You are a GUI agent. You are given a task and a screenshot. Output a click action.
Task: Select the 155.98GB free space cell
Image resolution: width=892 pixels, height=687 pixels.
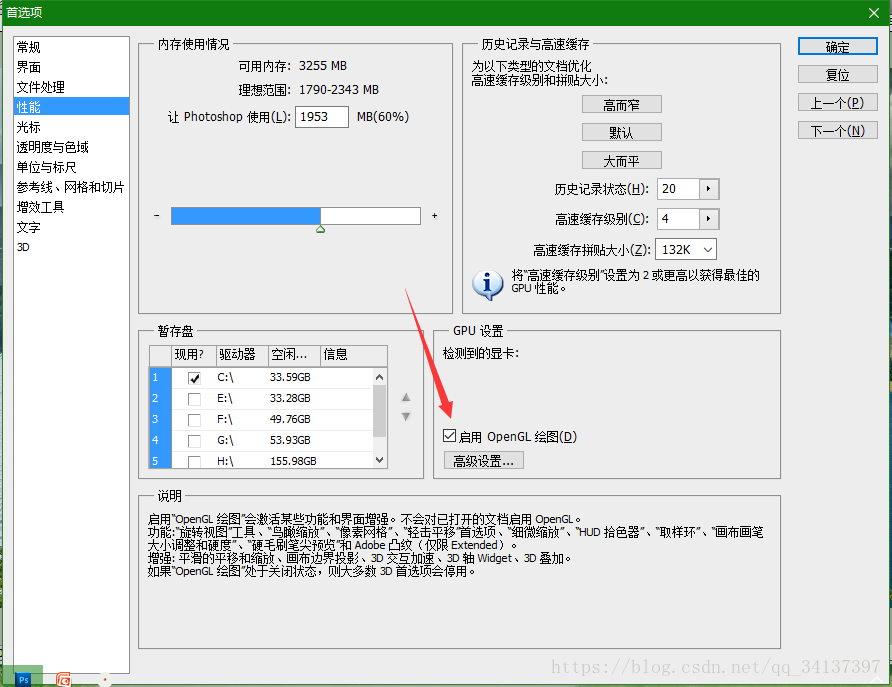(x=293, y=461)
